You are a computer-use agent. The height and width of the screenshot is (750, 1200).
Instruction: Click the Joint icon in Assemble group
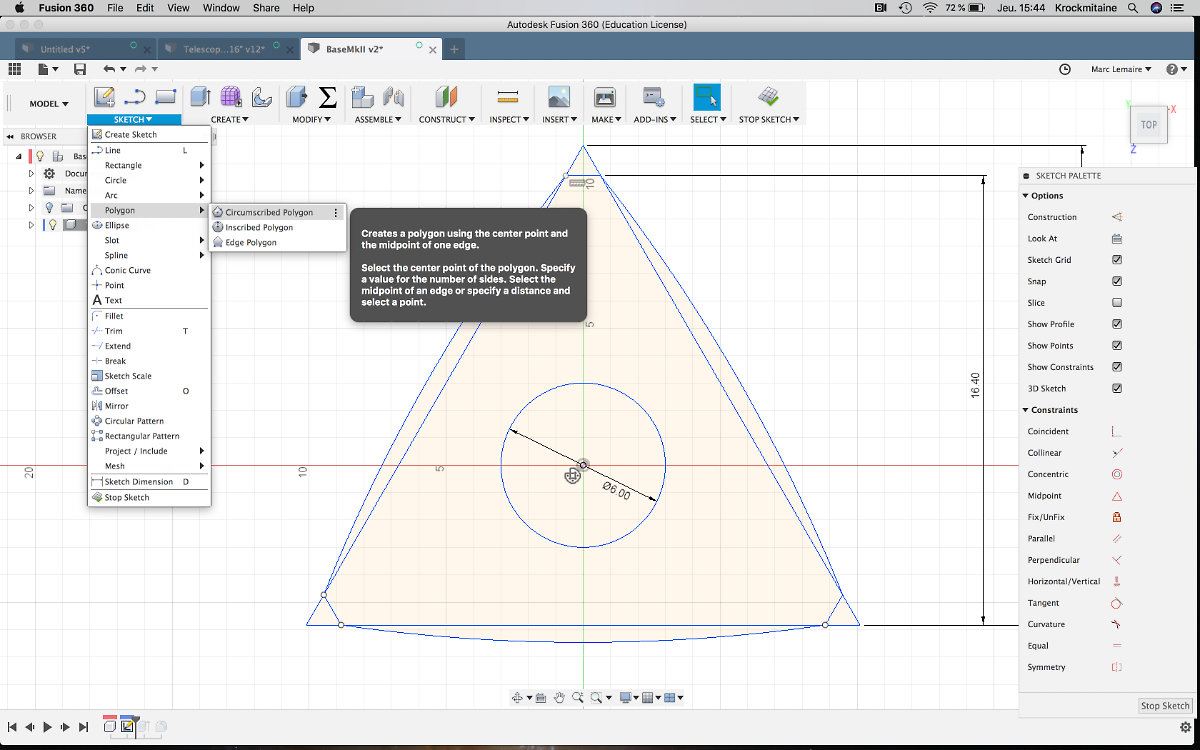pos(393,97)
